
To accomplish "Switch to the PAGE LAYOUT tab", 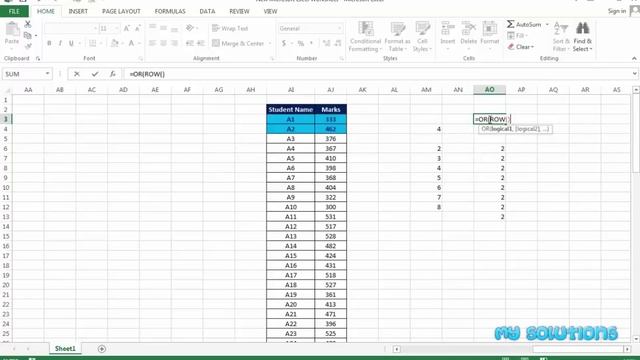I will 121,11.
